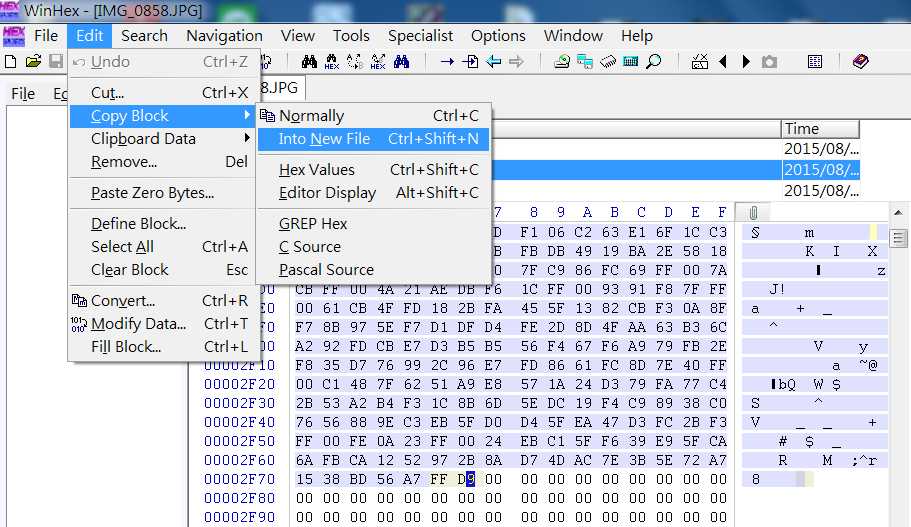This screenshot has height=527, width=911.
Task: Click Remove... in Edit menu
Action: (163, 162)
